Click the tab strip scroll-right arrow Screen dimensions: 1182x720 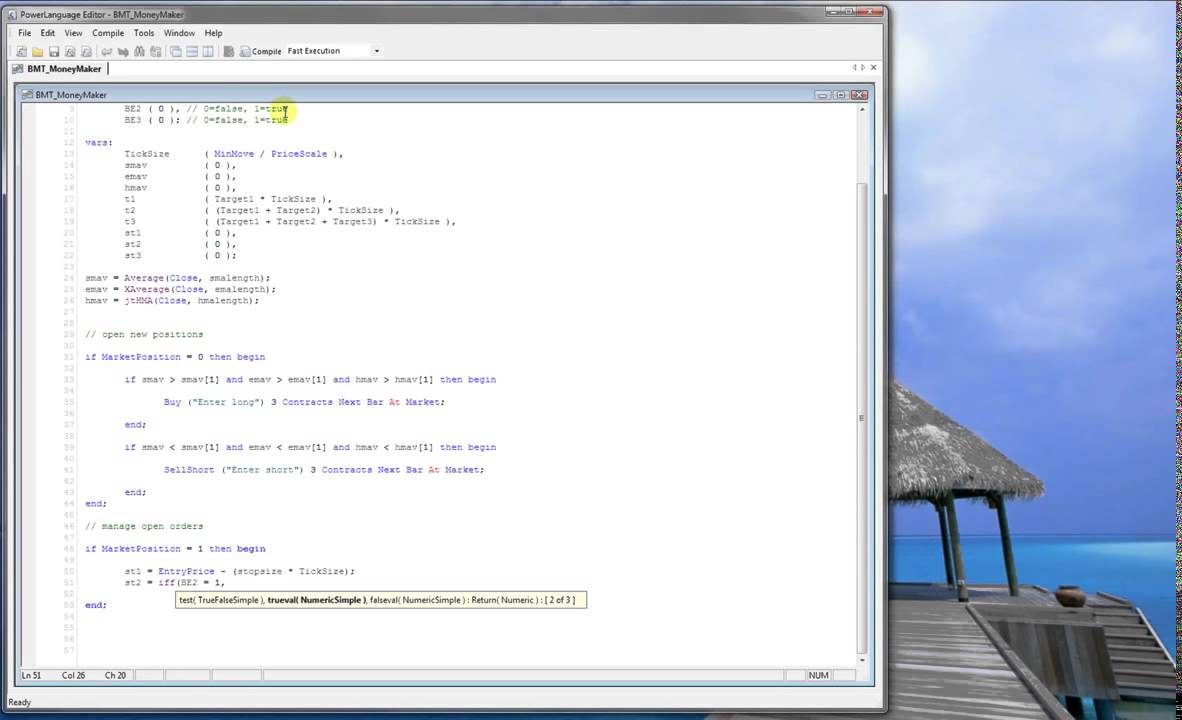[863, 68]
